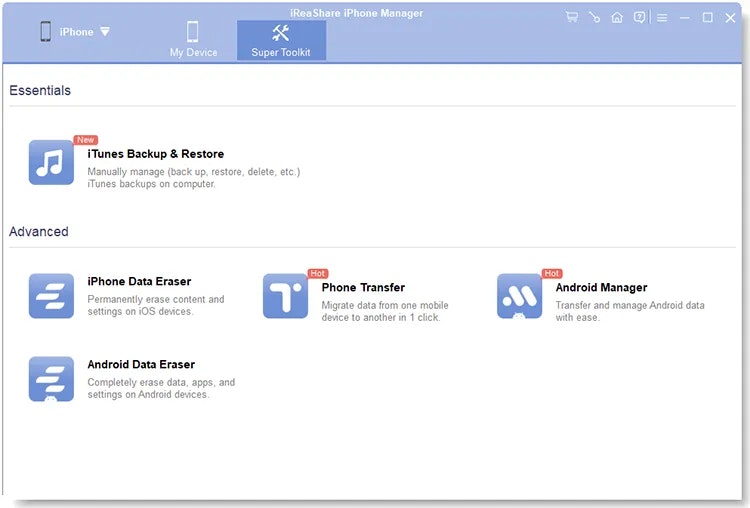
Task: Click the New badge on iTunes Backup
Action: tap(86, 140)
